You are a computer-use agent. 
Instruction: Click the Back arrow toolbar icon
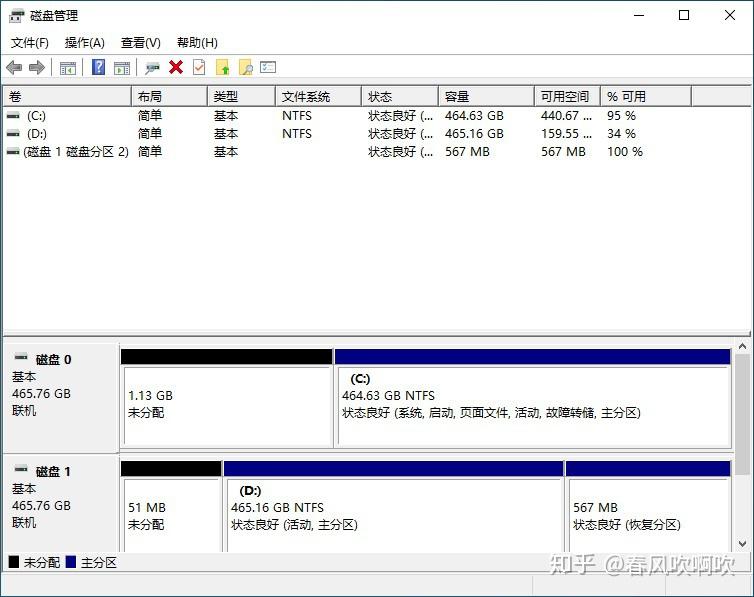click(x=14, y=67)
